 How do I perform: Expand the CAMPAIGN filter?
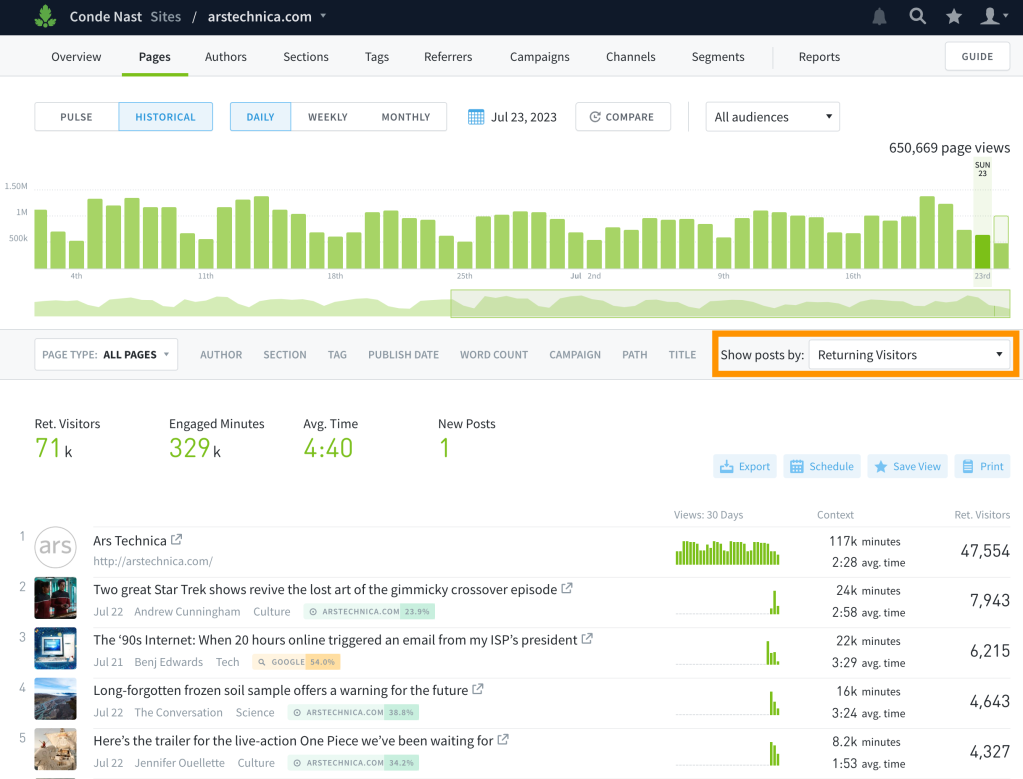coord(575,354)
